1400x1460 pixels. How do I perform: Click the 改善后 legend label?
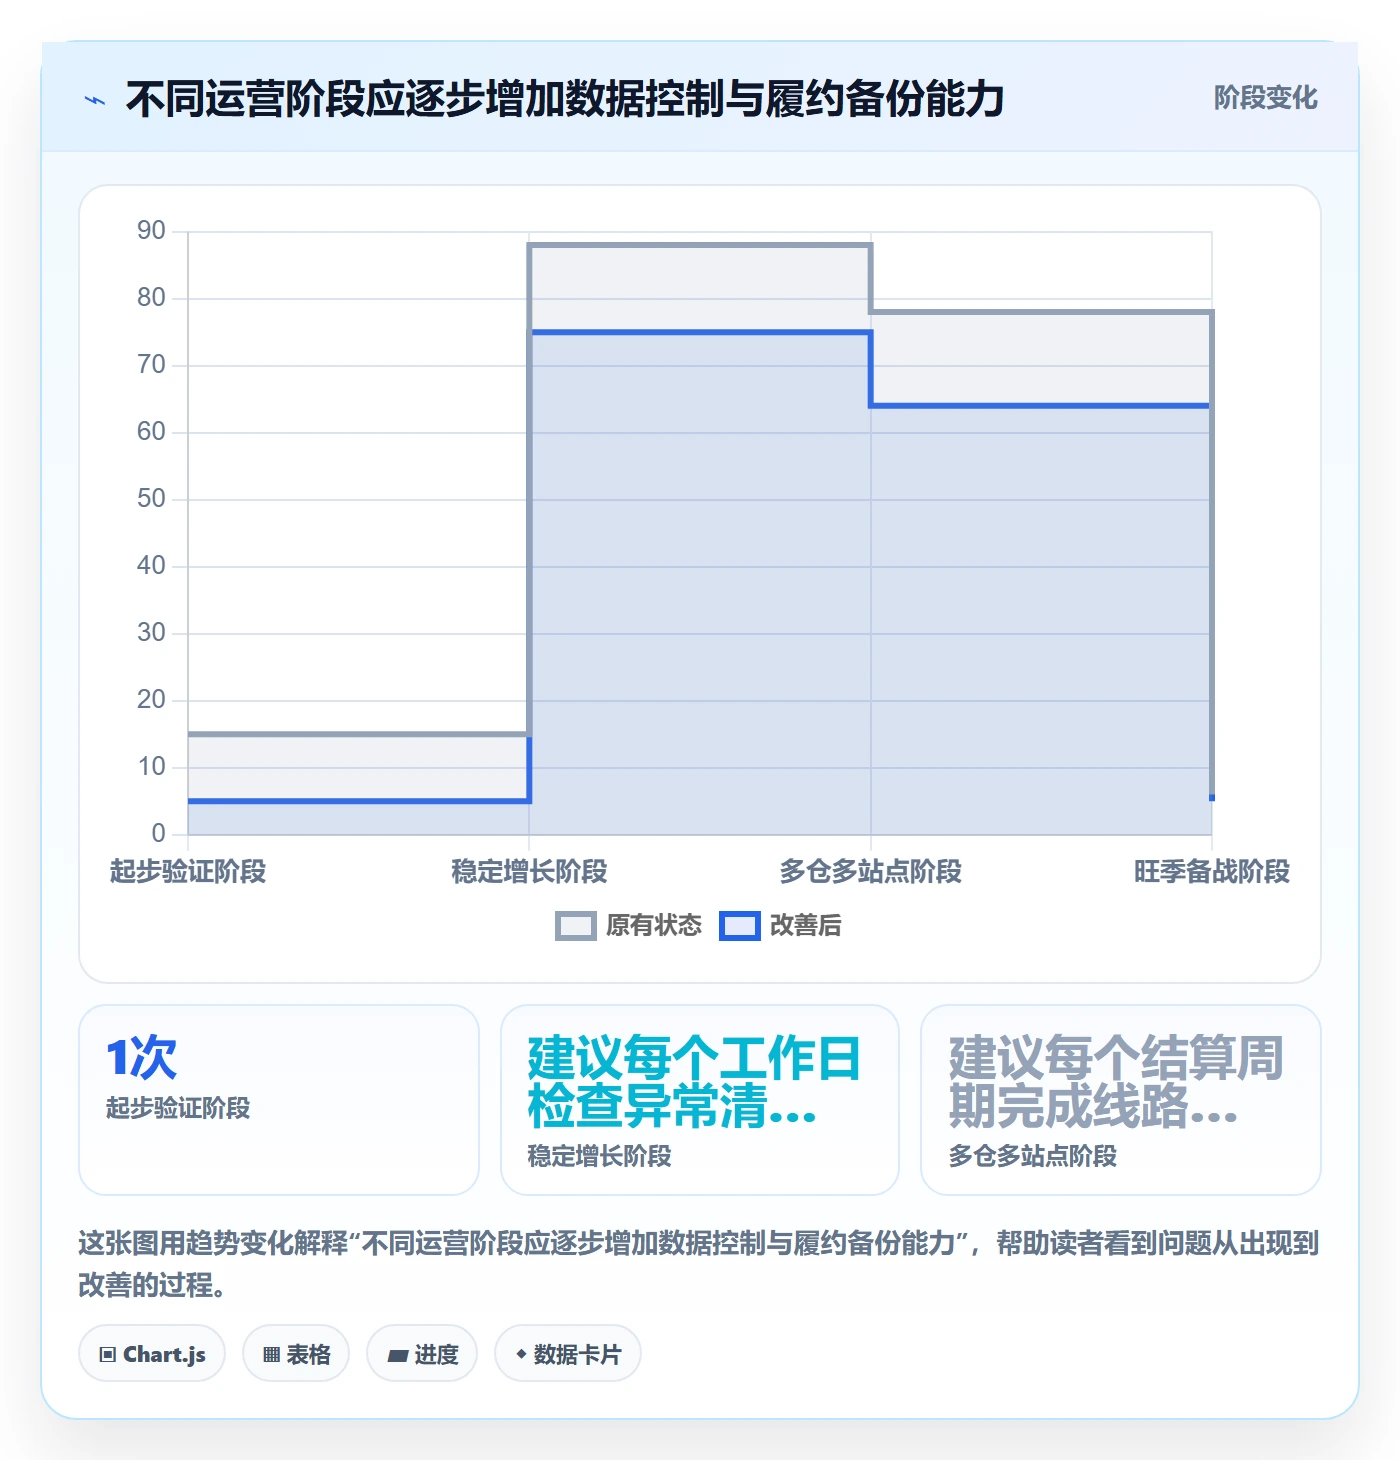[x=806, y=926]
